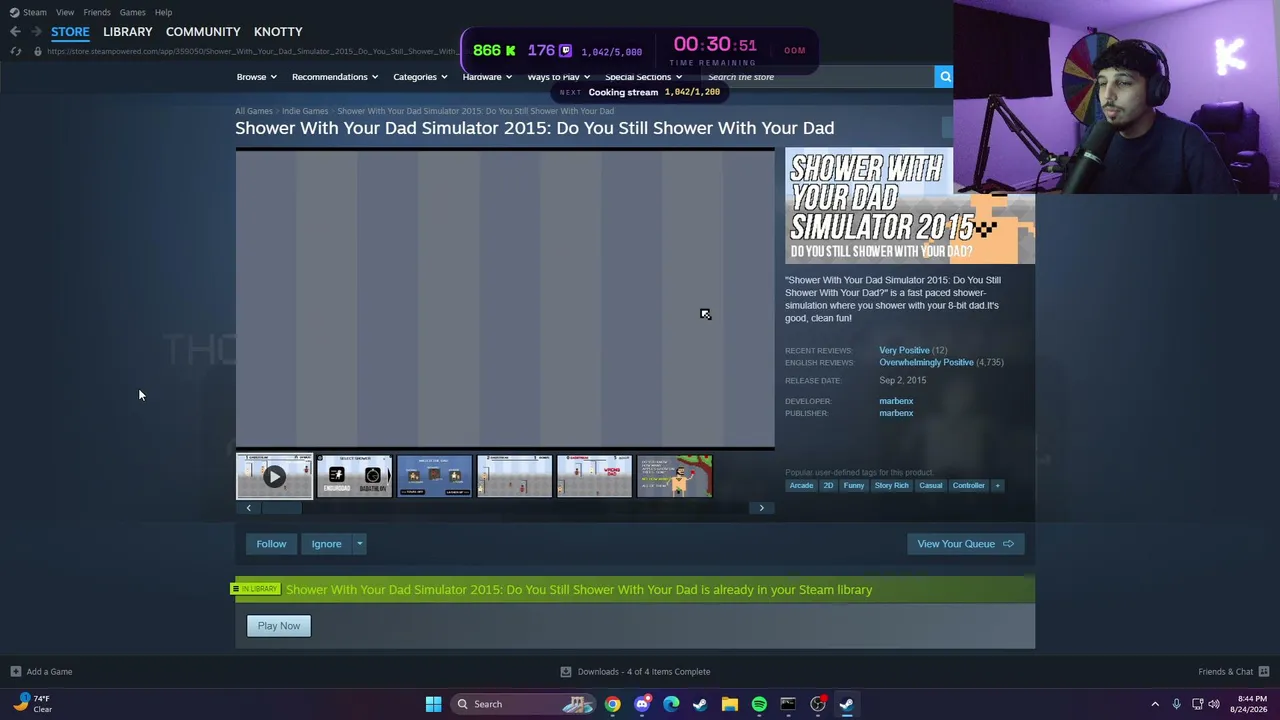
Task: Open the Overwhelmingly Positive reviews link
Action: point(926,362)
